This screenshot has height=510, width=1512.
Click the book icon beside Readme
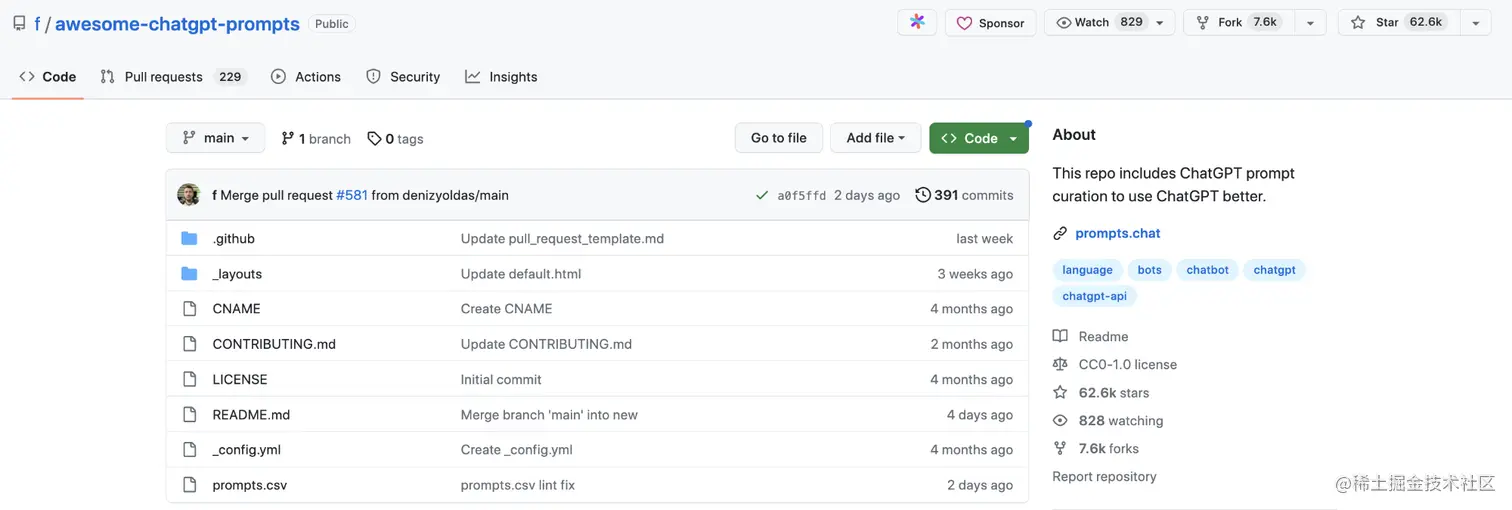[1060, 336]
